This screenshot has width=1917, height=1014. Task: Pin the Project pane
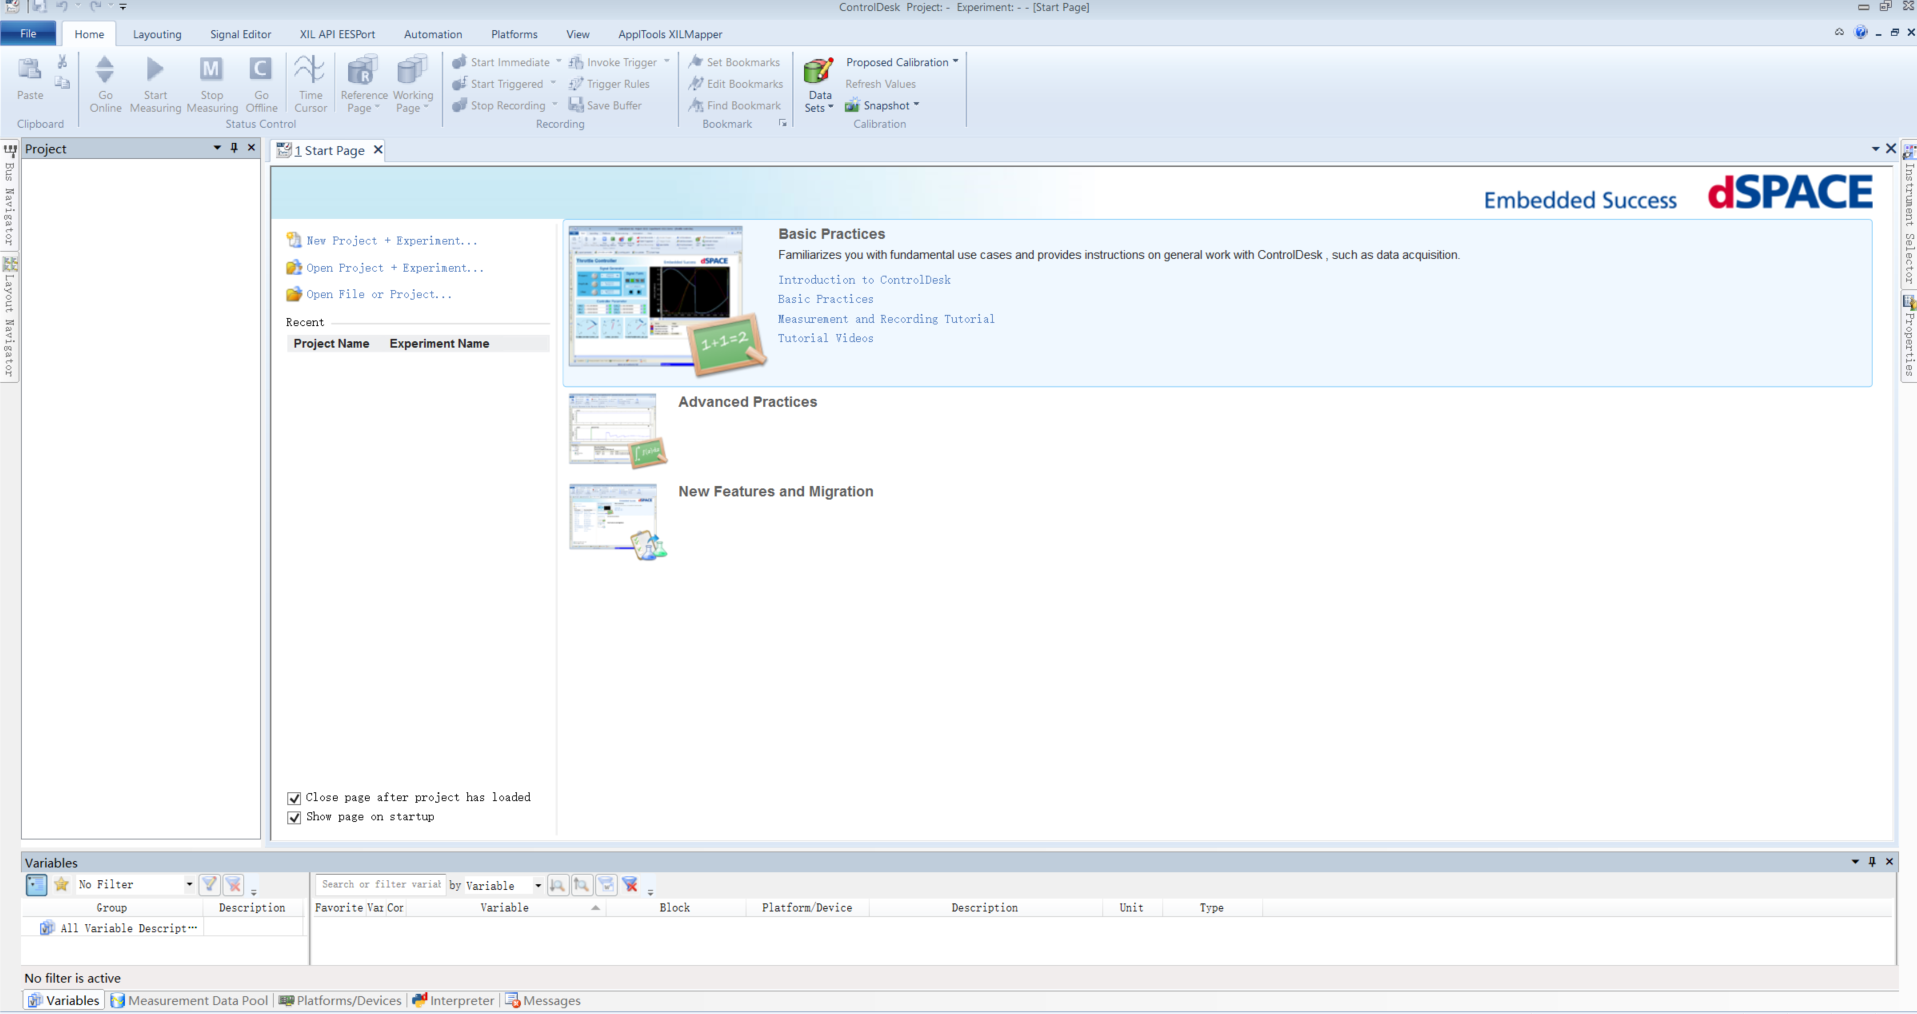(x=234, y=148)
